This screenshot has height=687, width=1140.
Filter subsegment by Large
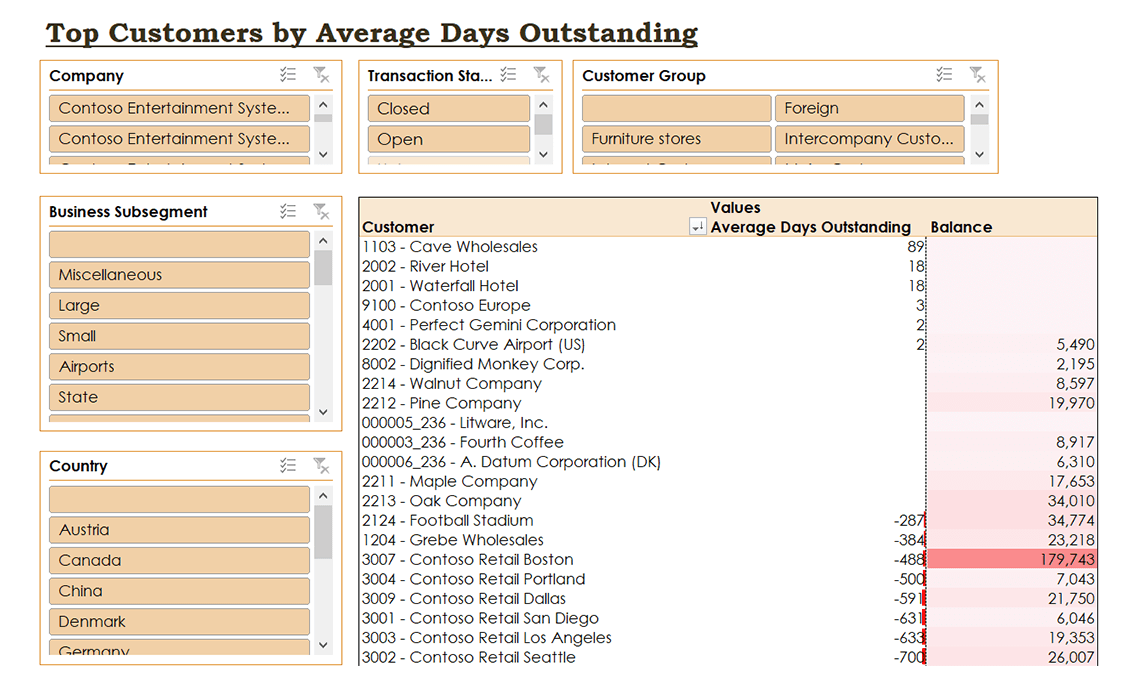click(x=180, y=305)
